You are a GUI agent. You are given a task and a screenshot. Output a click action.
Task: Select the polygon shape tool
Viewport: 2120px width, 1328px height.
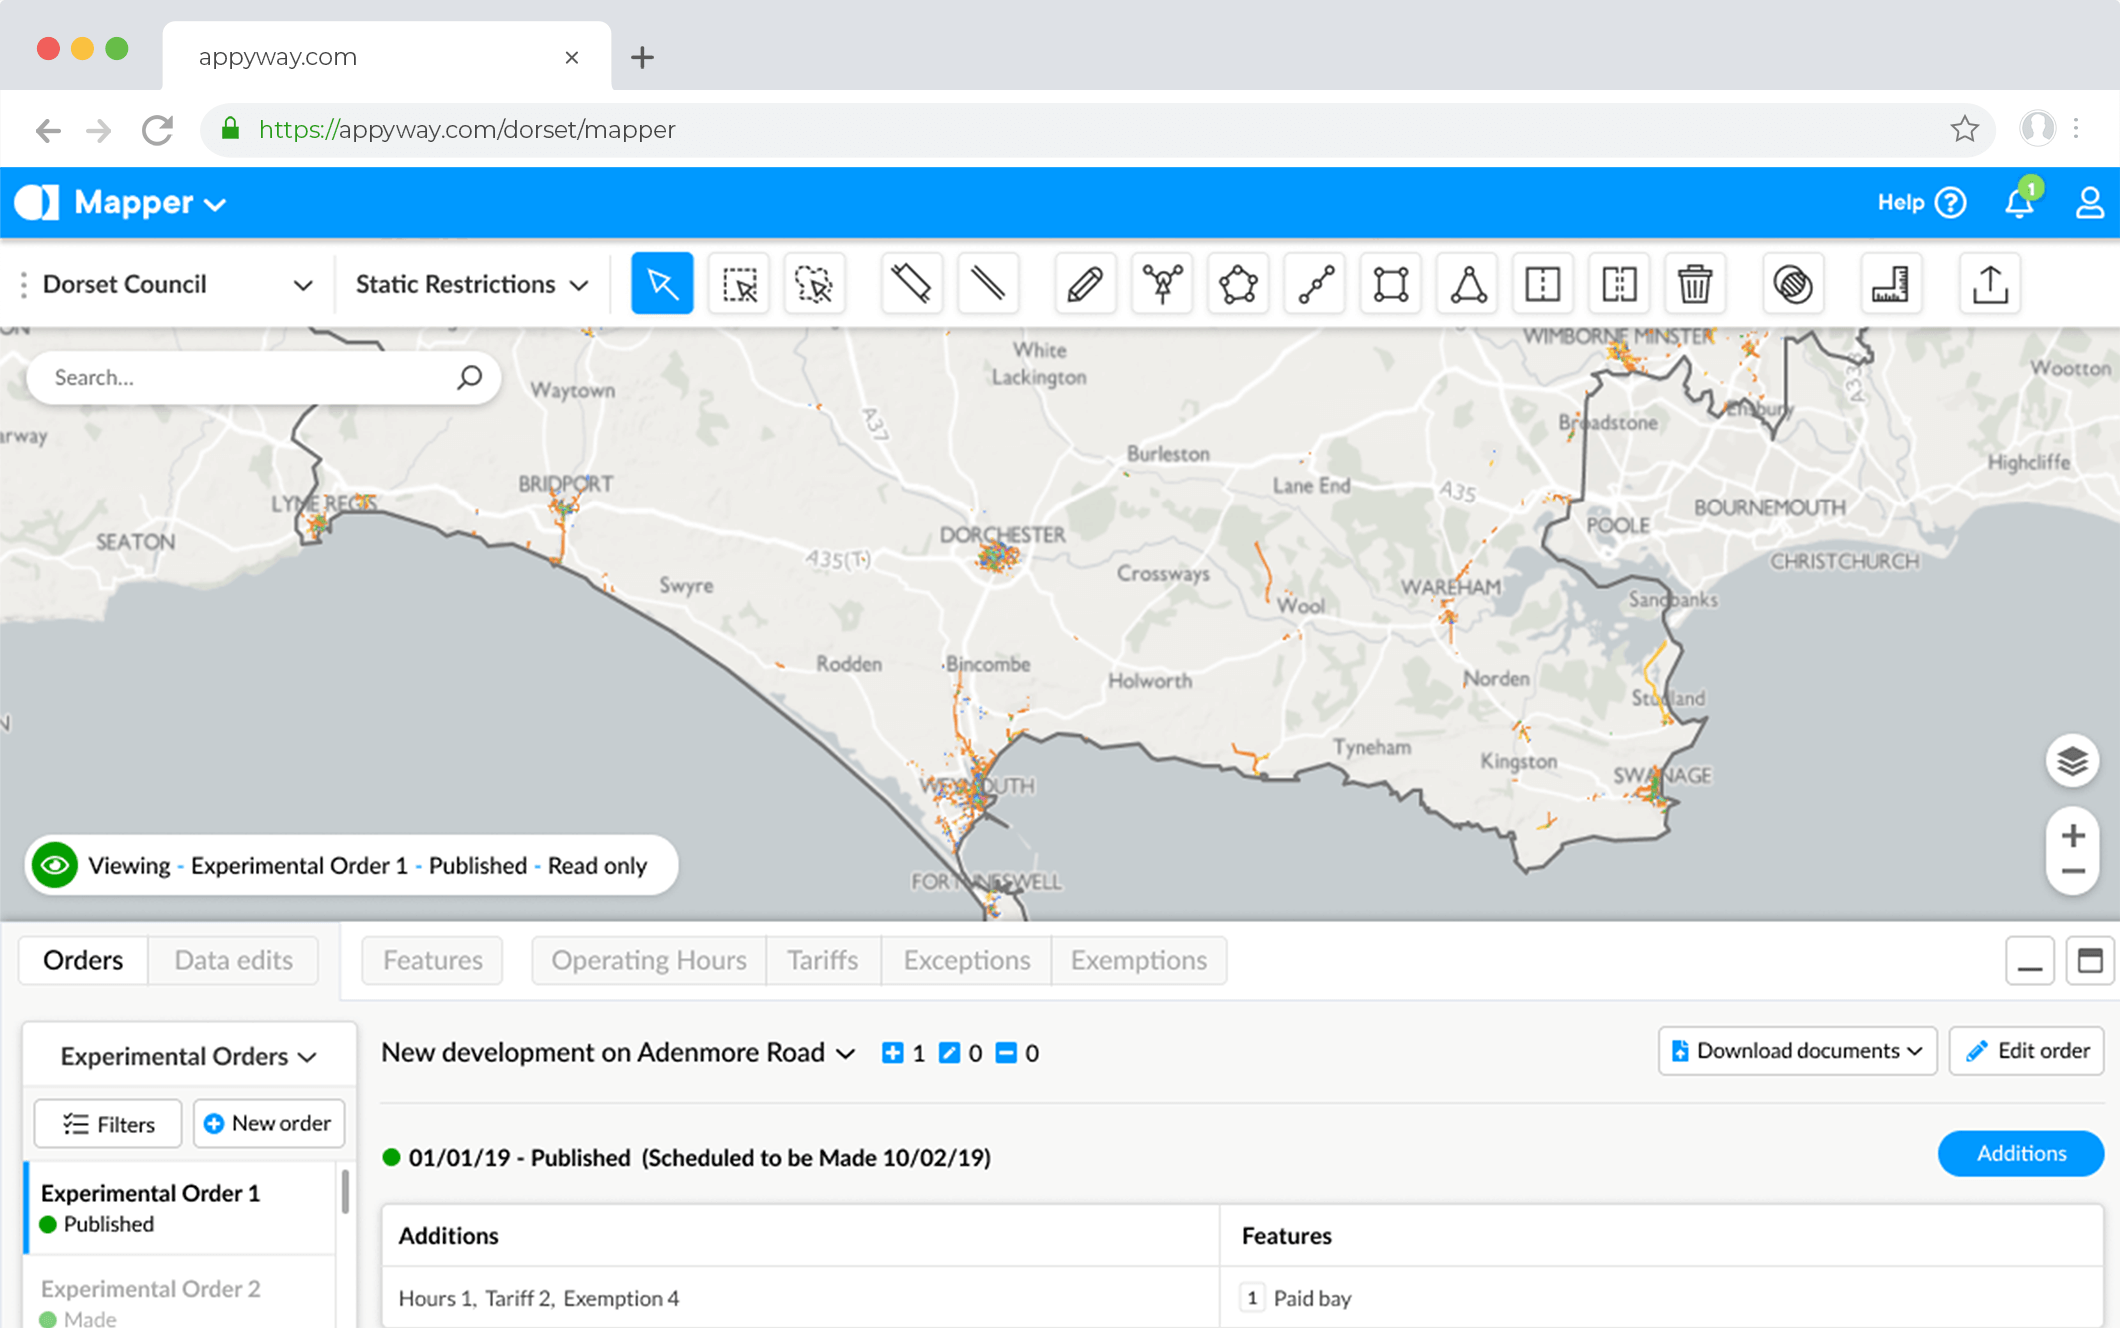[1238, 284]
